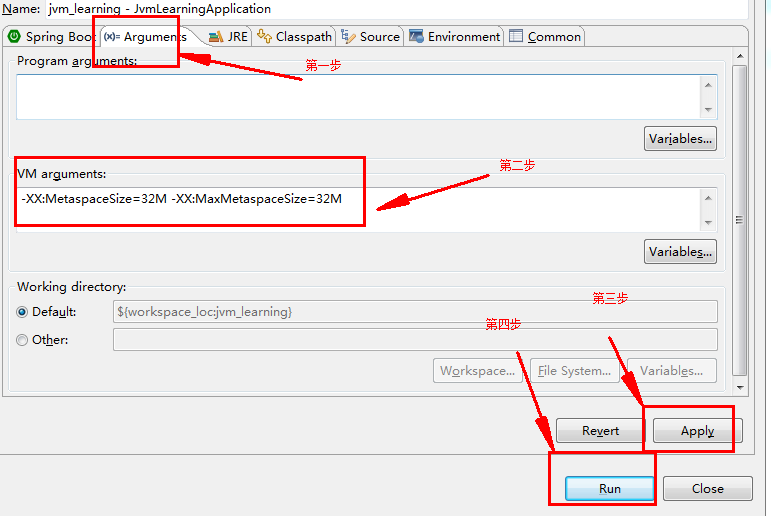This screenshot has height=516, width=771.
Task: Click the Default working directory path field
Action: click(415, 312)
